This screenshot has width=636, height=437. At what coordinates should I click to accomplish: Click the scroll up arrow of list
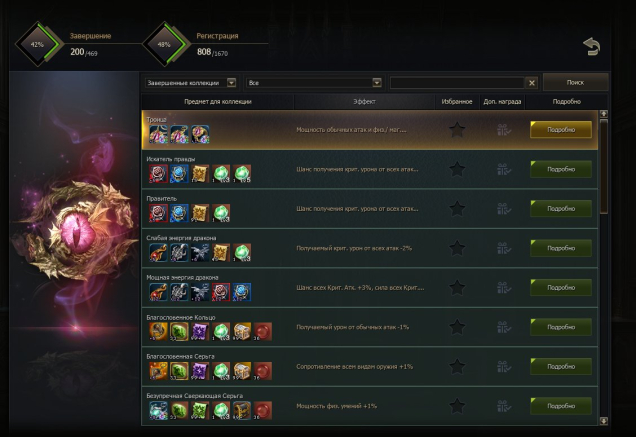604,114
